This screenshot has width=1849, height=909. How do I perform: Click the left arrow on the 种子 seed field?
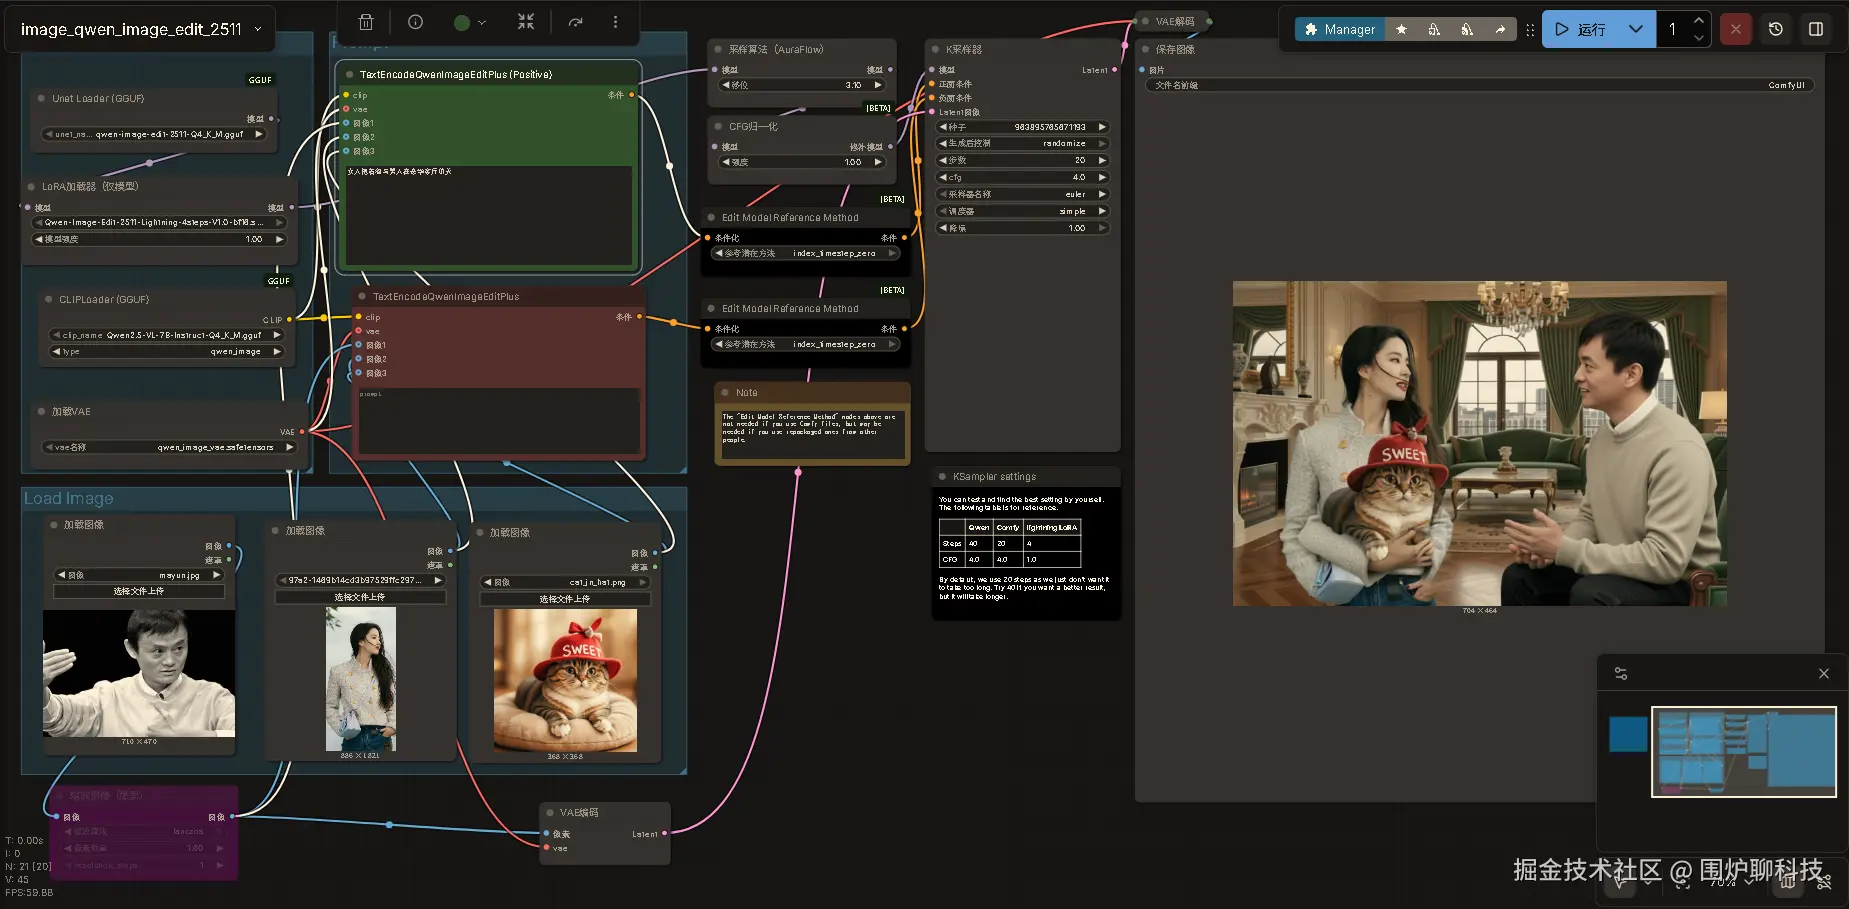[x=942, y=127]
